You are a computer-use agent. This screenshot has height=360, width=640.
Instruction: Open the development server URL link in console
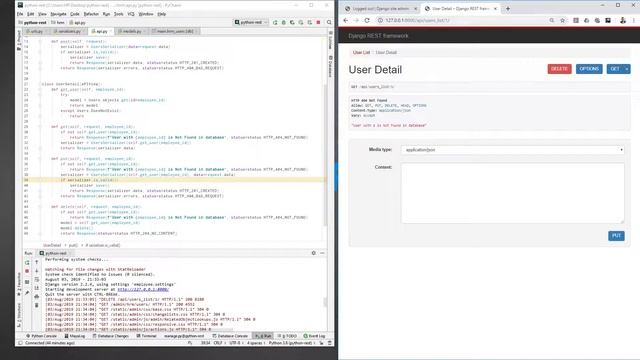coord(143,289)
